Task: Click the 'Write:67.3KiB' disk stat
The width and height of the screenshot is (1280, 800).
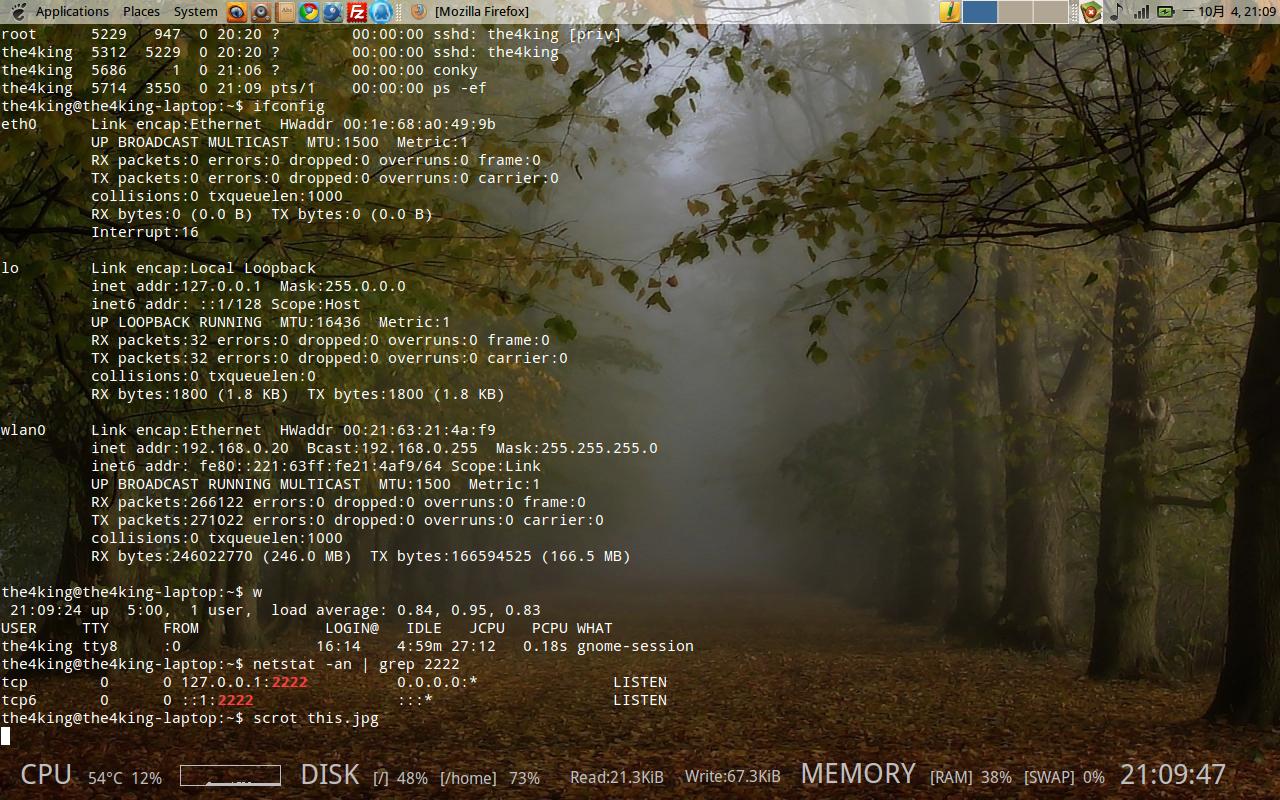Action: pyautogui.click(x=732, y=777)
